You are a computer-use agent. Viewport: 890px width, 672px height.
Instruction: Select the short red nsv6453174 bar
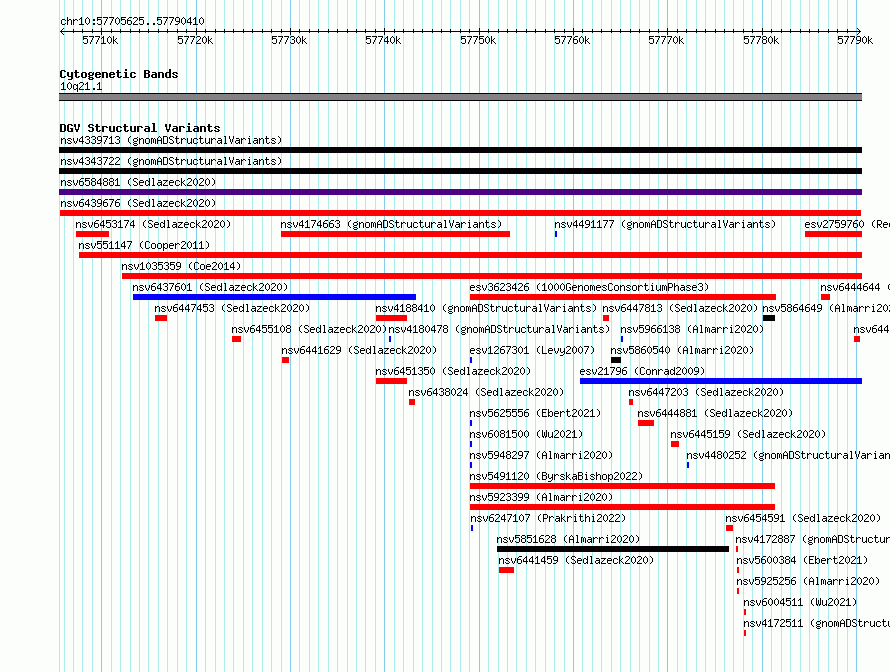coord(93,234)
